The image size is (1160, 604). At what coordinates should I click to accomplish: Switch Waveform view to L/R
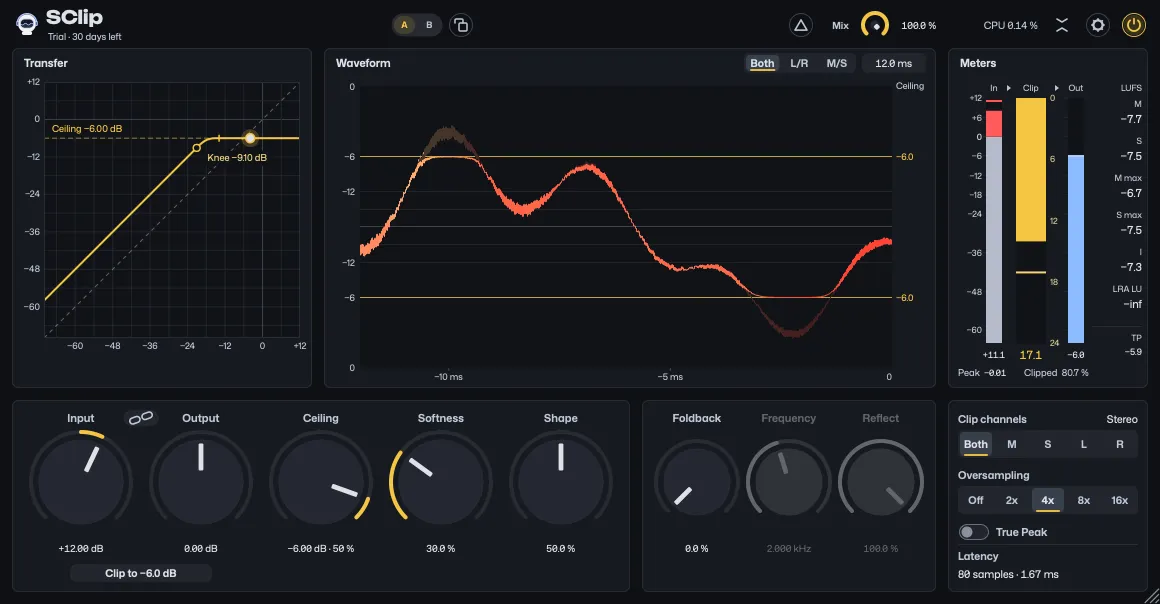point(799,64)
